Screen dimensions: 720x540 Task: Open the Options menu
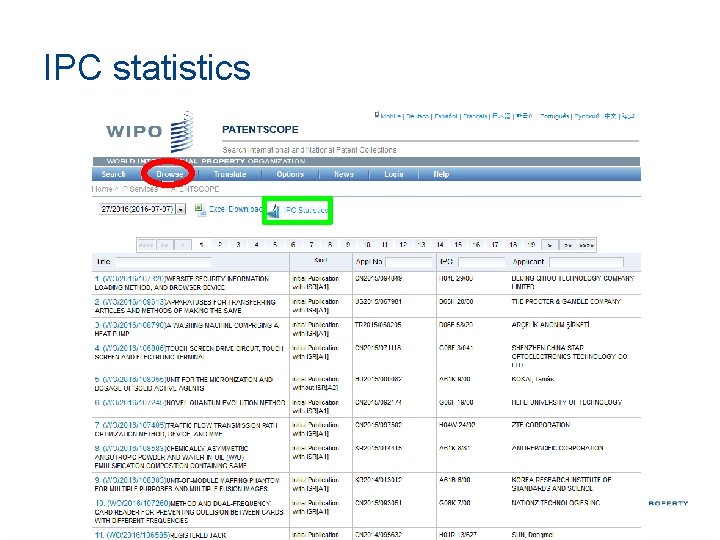pos(290,174)
